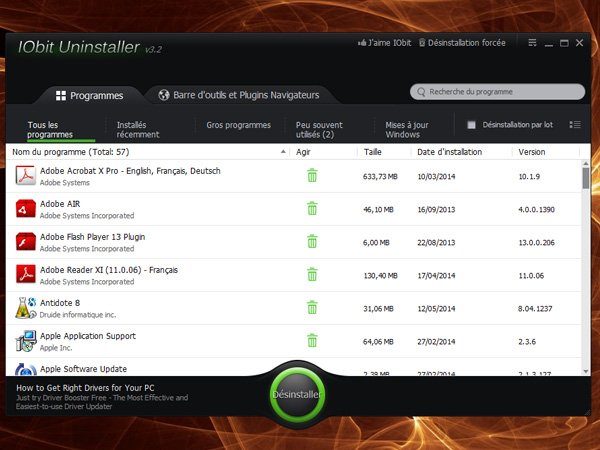The height and width of the screenshot is (450, 600).
Task: Maximize the IObit Uninstaller window
Action: (564, 43)
